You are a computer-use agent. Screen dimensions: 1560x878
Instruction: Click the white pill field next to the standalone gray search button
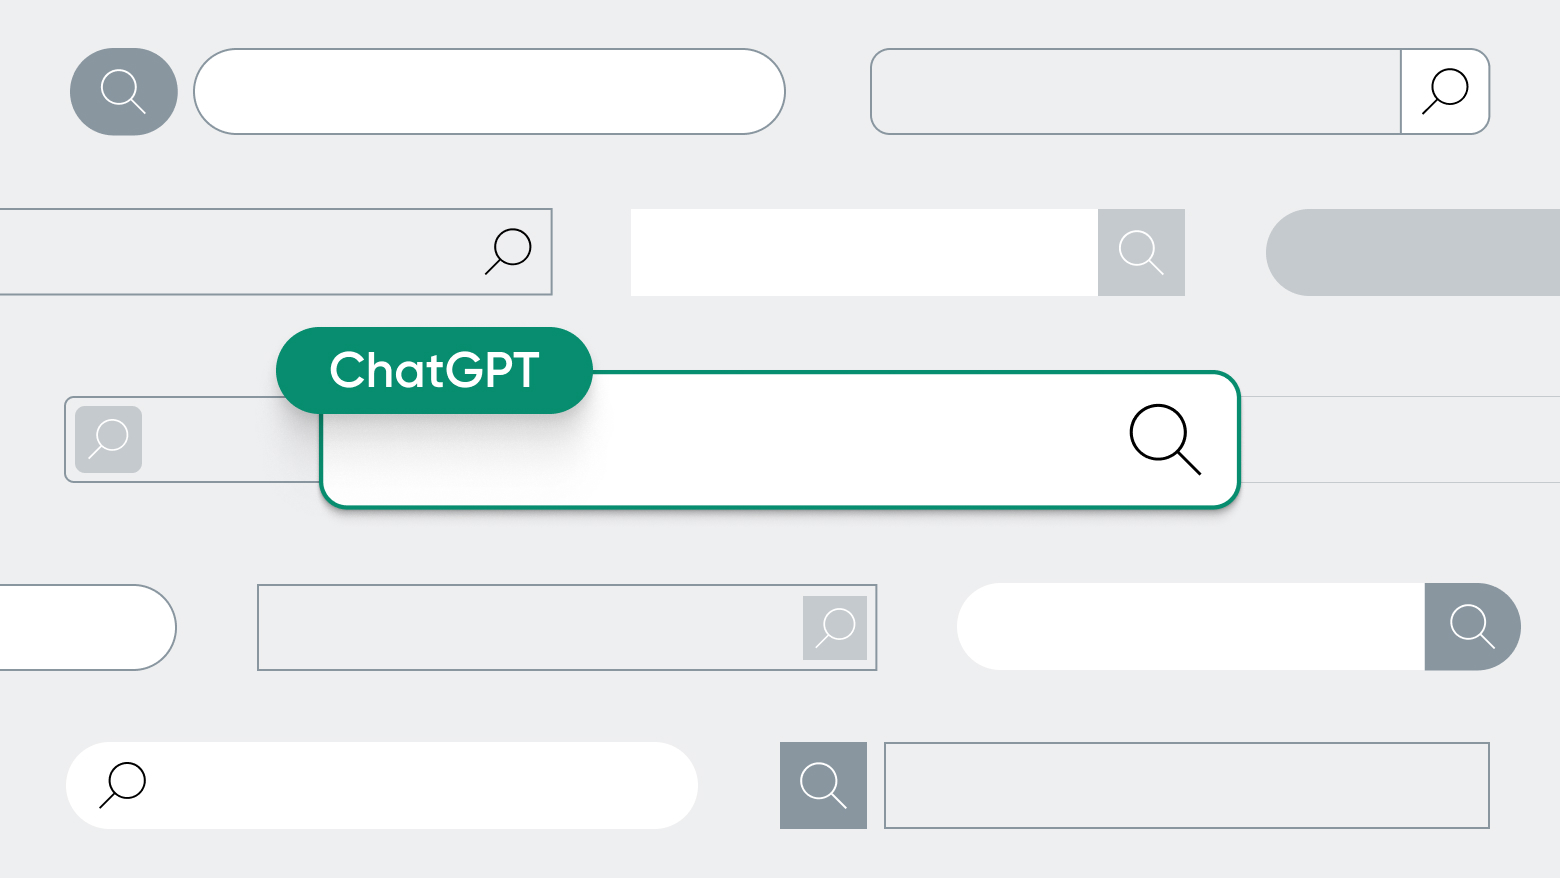click(489, 91)
